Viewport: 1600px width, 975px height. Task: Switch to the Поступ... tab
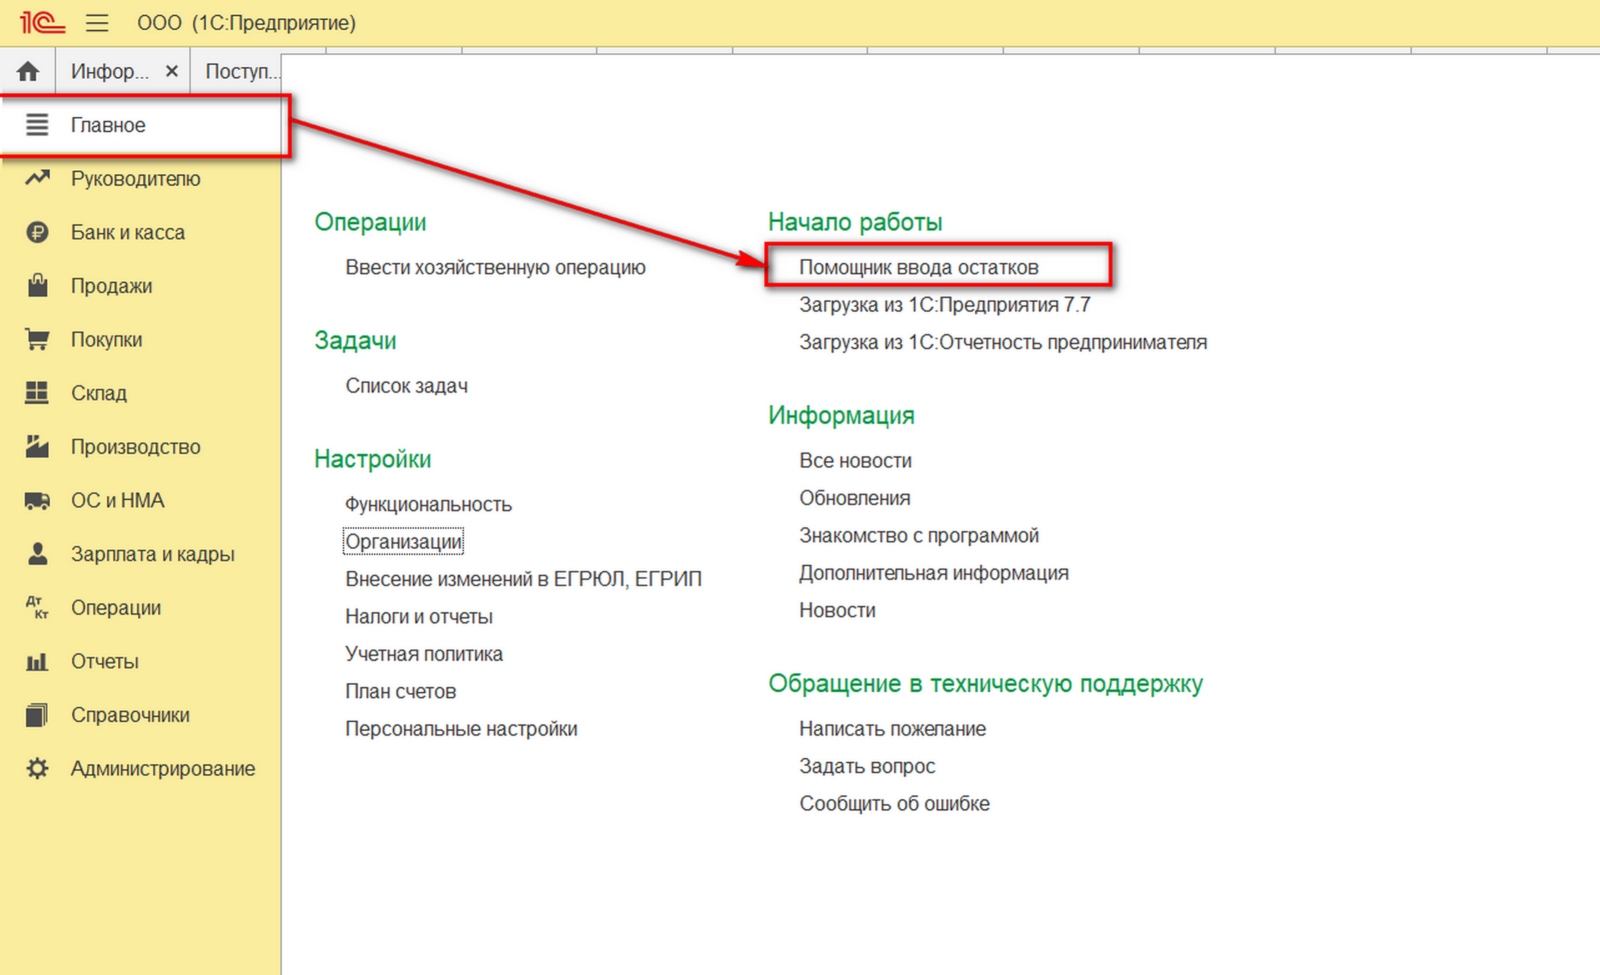[242, 71]
